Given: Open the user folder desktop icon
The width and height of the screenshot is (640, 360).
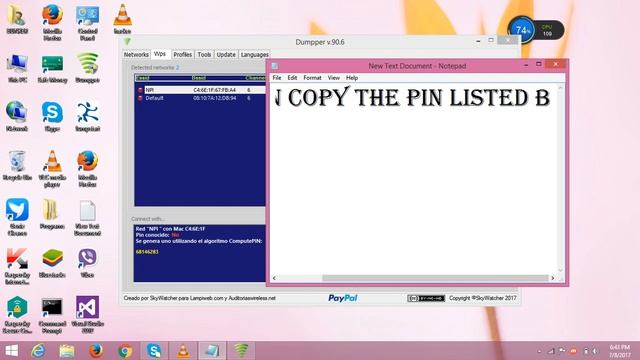Looking at the screenshot, I should pyautogui.click(x=17, y=20).
